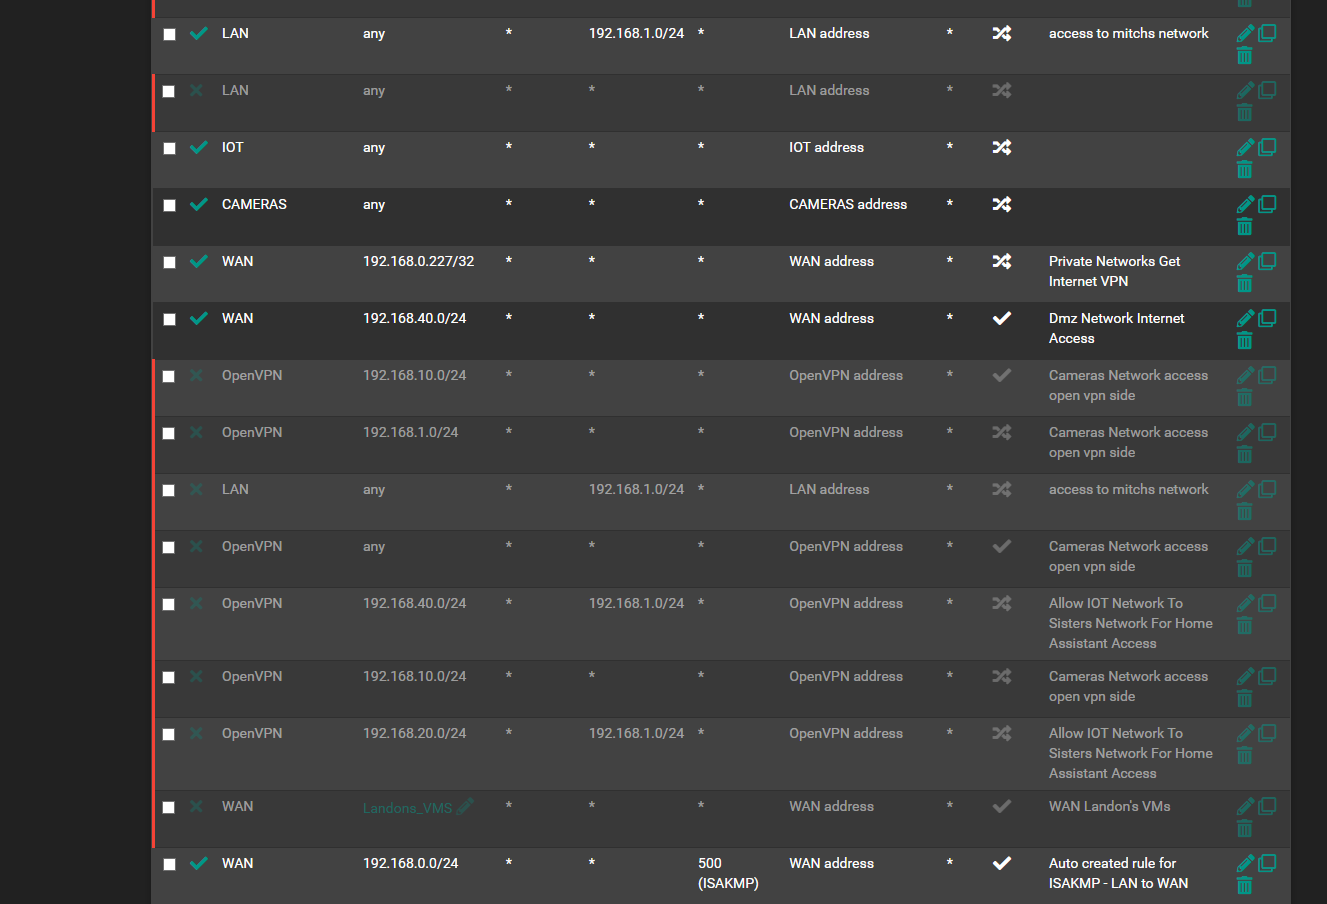This screenshot has height=904, width=1327.
Task: Select checkbox for WAN 192.168.0.227/32 rule
Action: (169, 262)
